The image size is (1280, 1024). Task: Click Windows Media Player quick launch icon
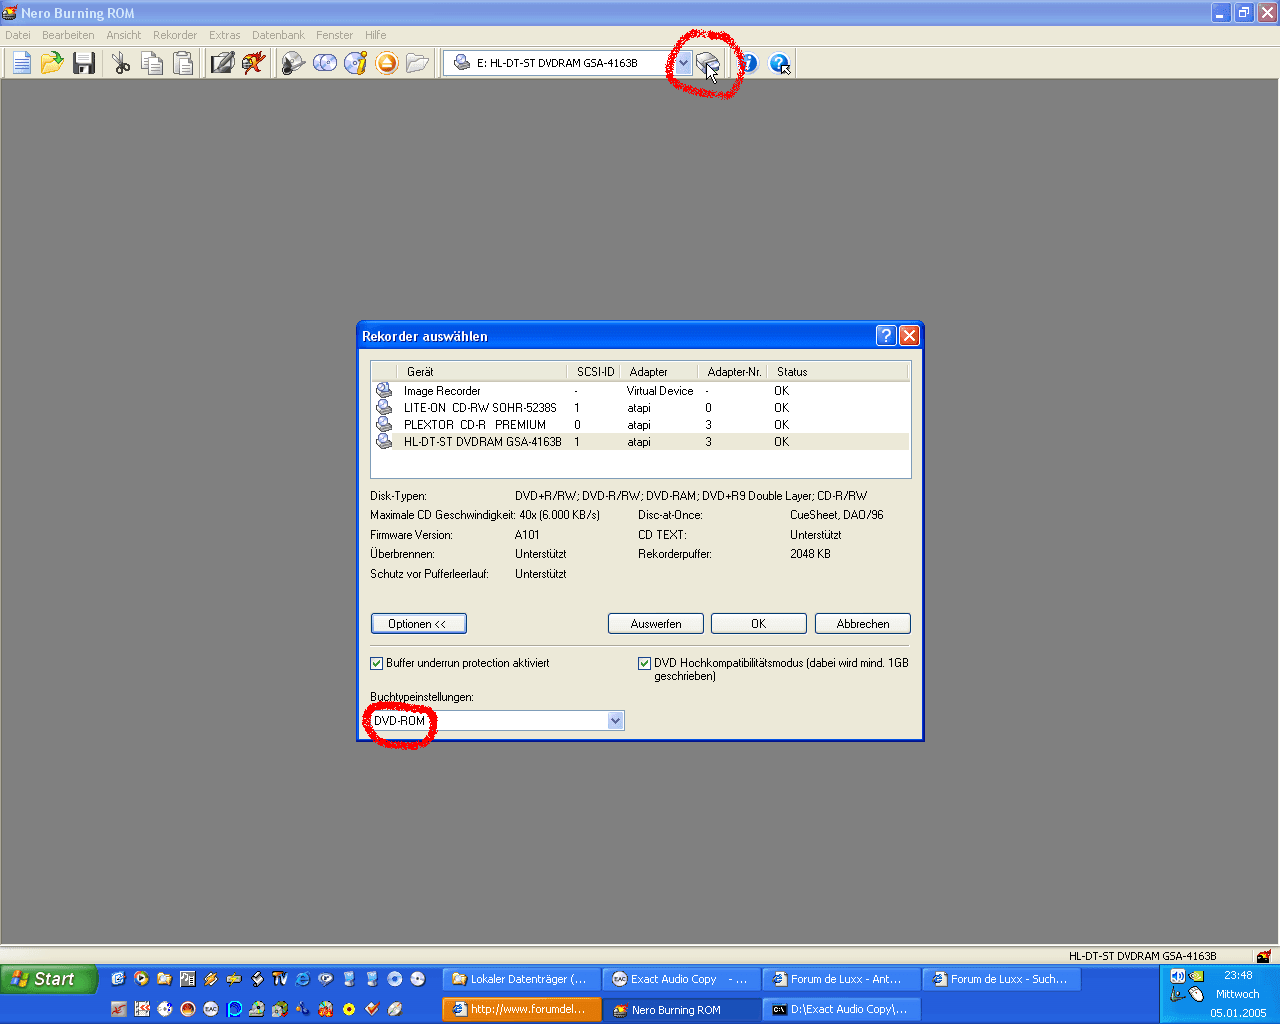click(x=141, y=979)
